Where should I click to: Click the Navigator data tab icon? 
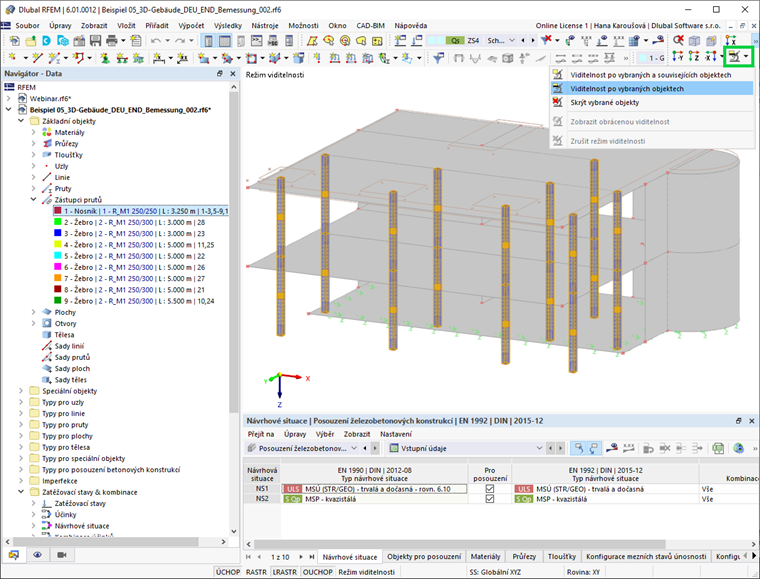[14, 555]
